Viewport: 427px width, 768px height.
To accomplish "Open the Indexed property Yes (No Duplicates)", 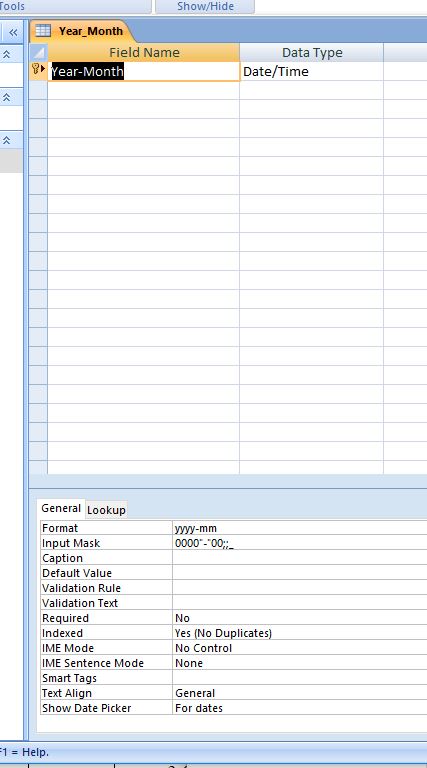I will click(x=300, y=633).
